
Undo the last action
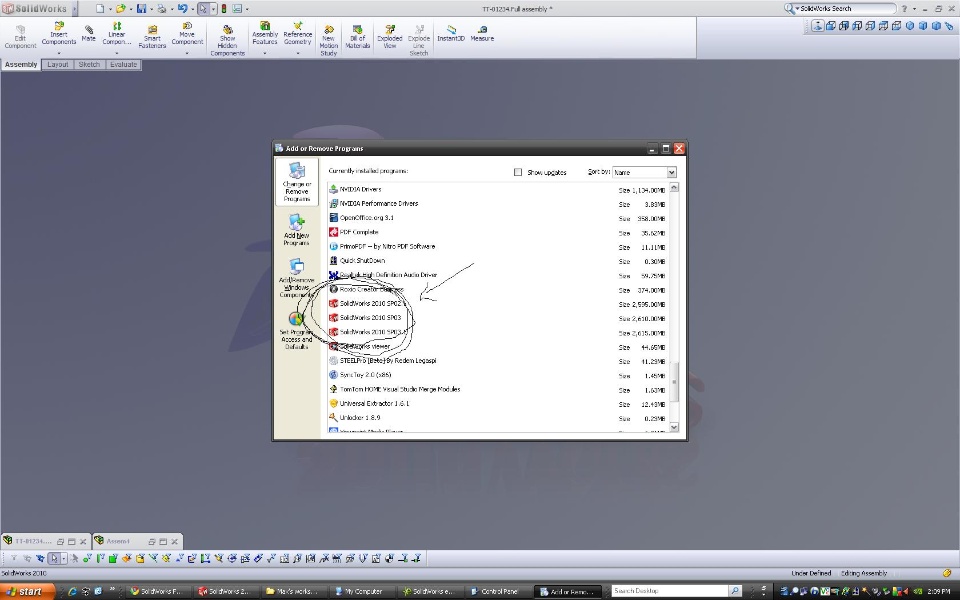[x=182, y=9]
